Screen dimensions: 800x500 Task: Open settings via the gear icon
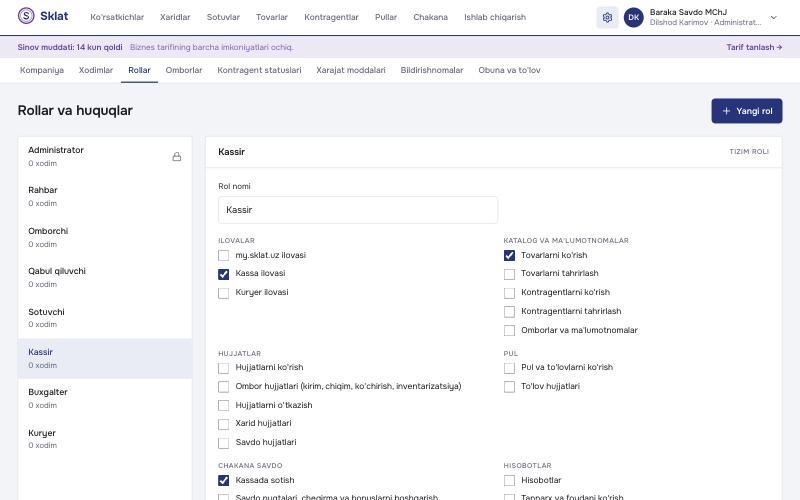[607, 17]
